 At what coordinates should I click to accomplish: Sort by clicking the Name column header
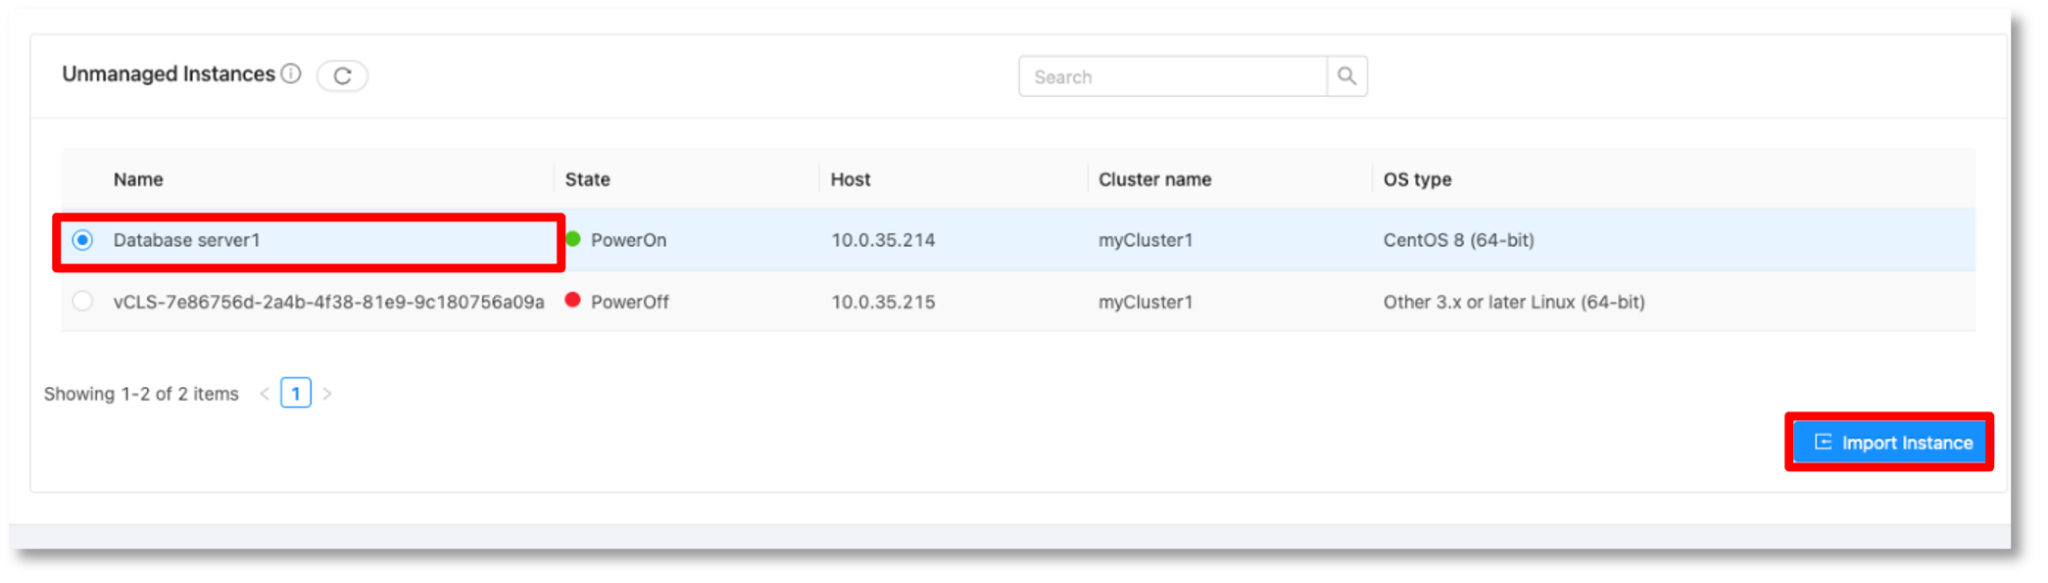click(138, 179)
